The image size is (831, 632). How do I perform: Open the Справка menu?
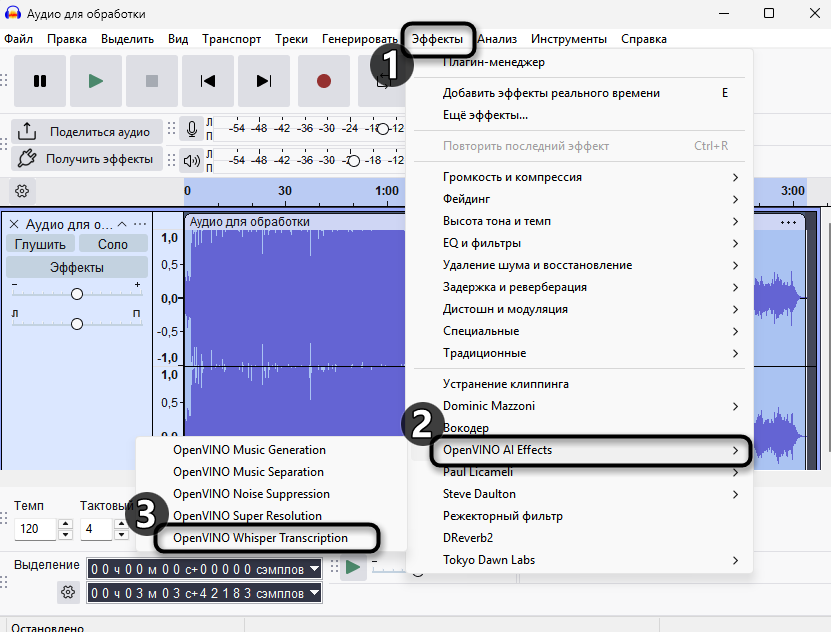[644, 39]
